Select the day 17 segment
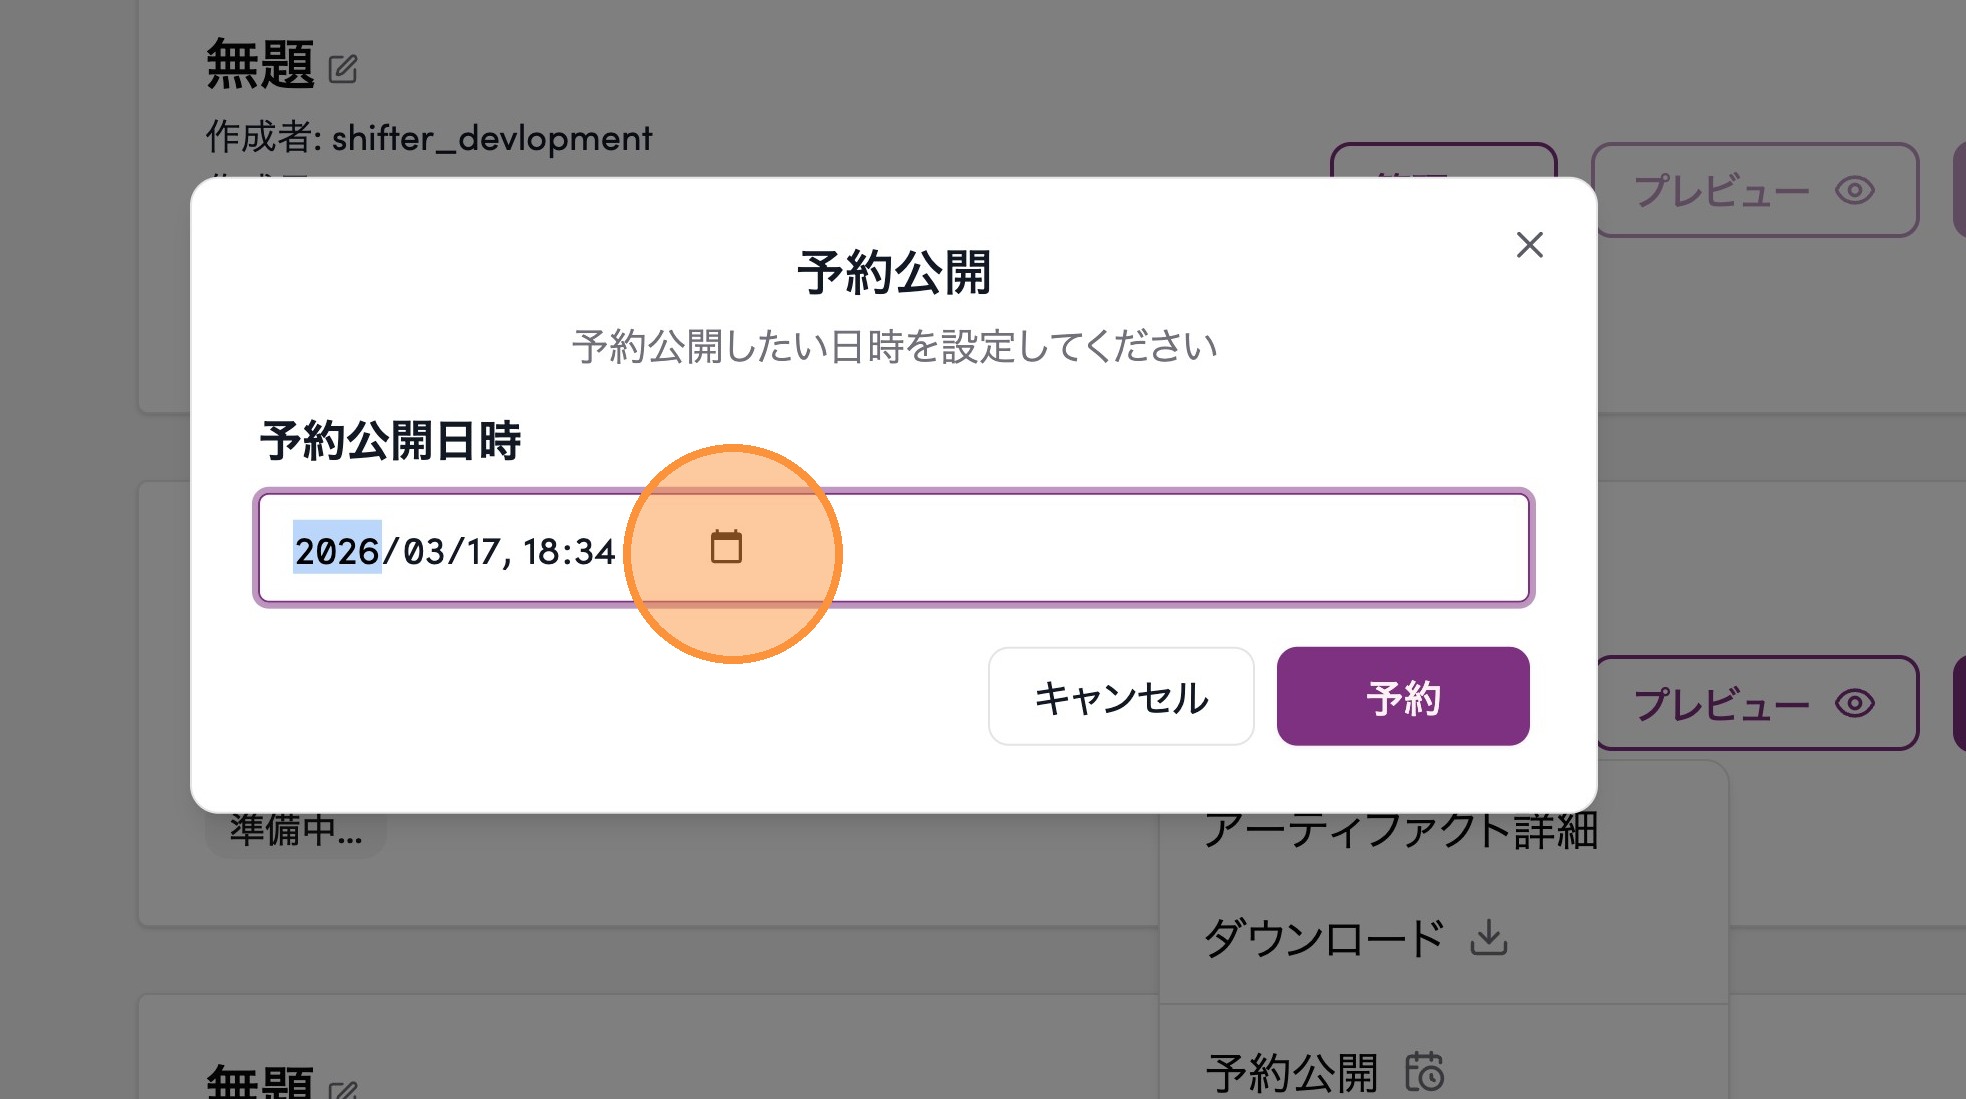 pyautogui.click(x=483, y=551)
